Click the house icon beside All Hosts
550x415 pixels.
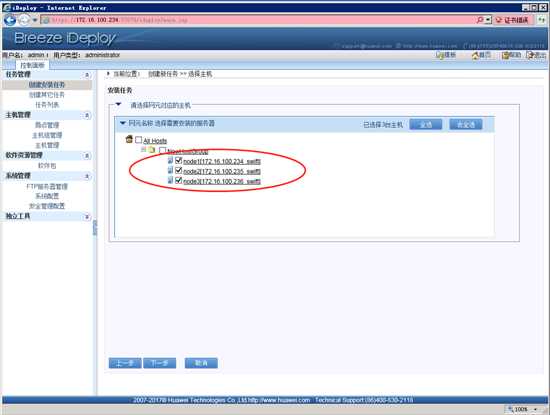(129, 140)
